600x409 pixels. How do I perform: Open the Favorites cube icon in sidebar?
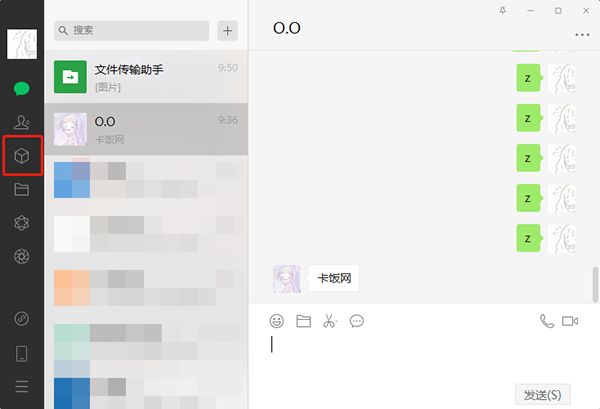click(x=21, y=156)
